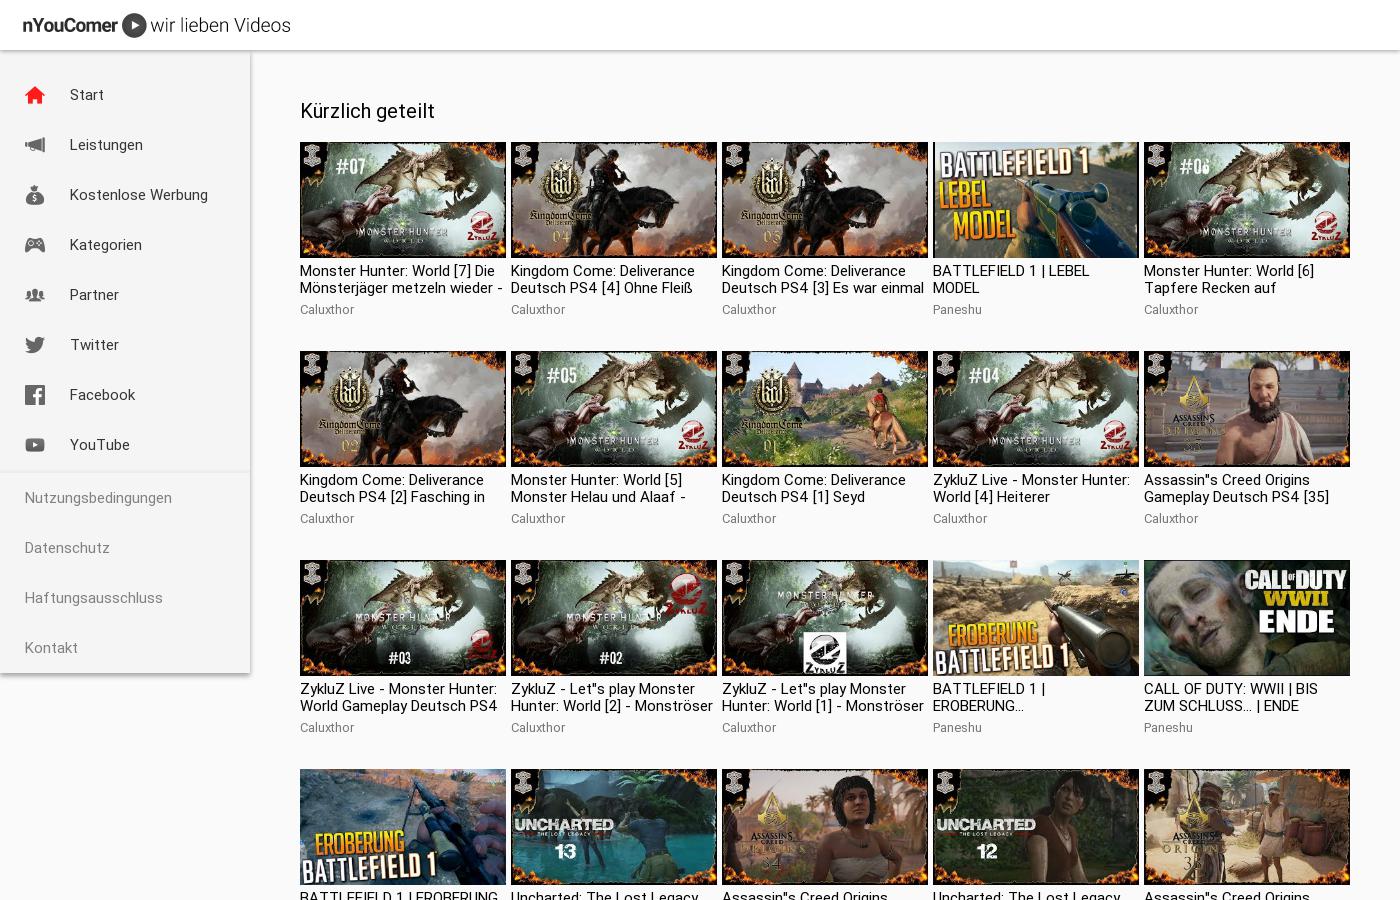Click title 'ZykluZ - Let"s play Monster Hunter: World [1]'
The height and width of the screenshot is (900, 1400).
pos(823,697)
